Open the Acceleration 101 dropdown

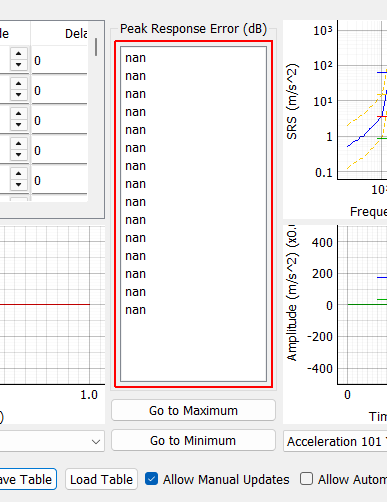point(335,441)
